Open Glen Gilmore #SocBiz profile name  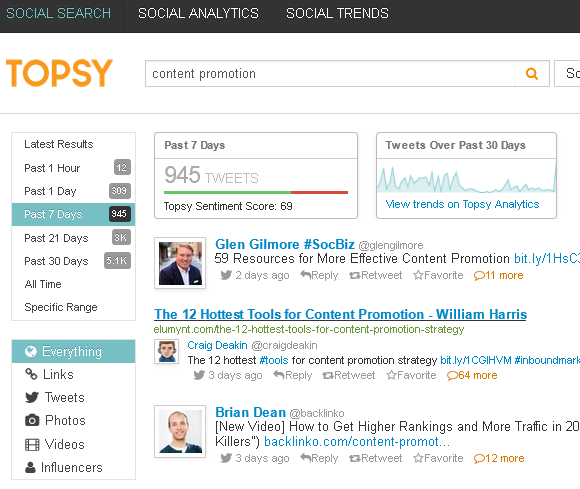pos(285,244)
